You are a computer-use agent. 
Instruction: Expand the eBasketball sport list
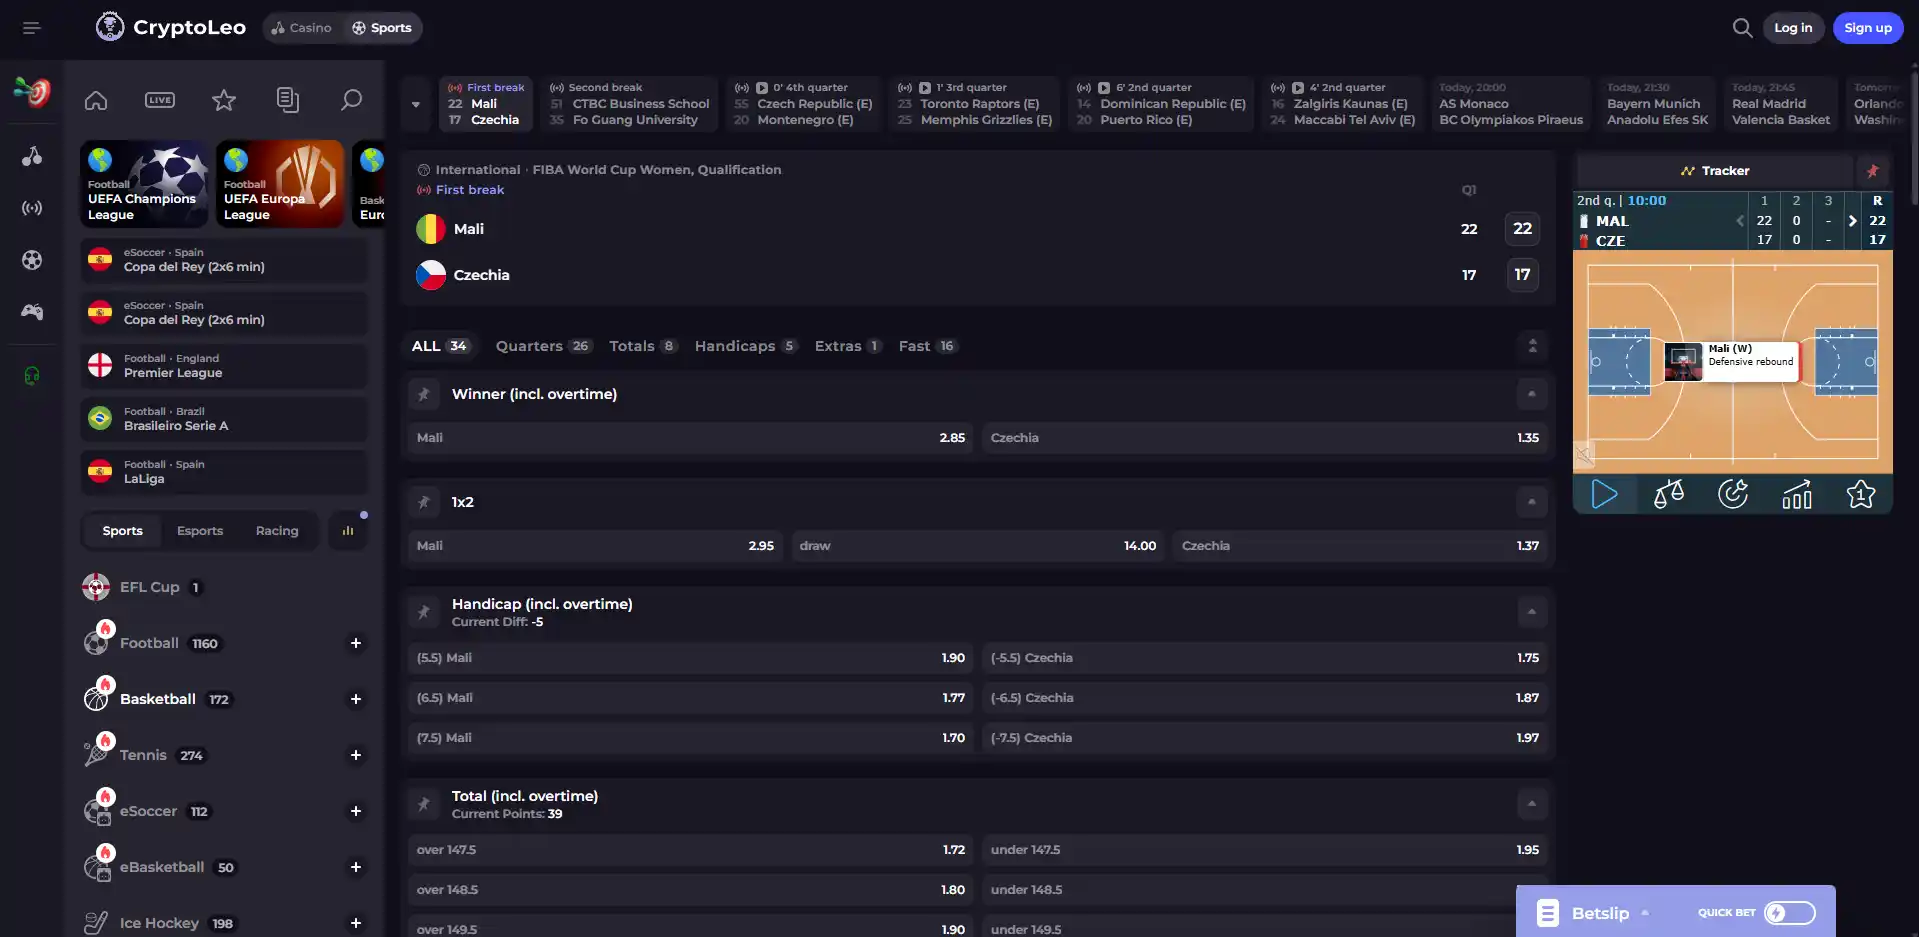[x=355, y=867]
